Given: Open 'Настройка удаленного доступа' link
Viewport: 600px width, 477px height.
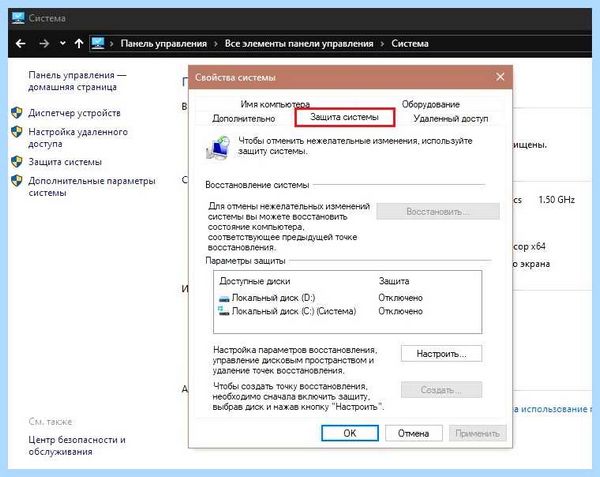Looking at the screenshot, I should pyautogui.click(x=78, y=138).
